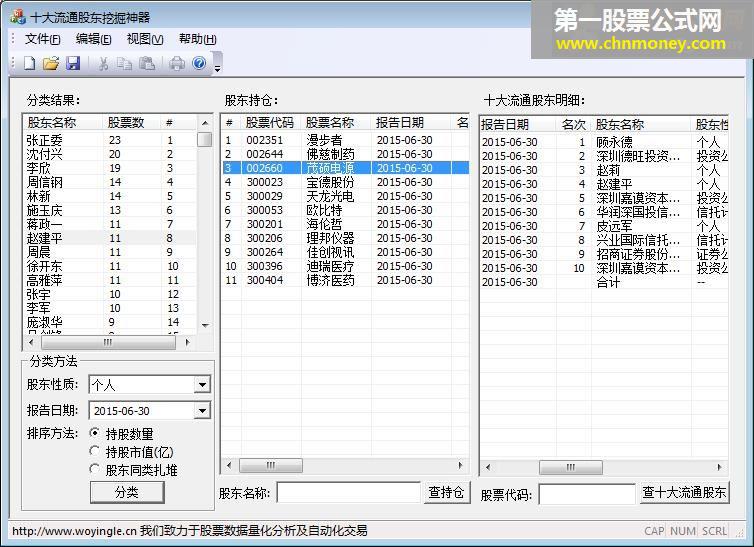Open the 文件(F) menu
Viewport: 754px width, 547px height.
pos(42,39)
